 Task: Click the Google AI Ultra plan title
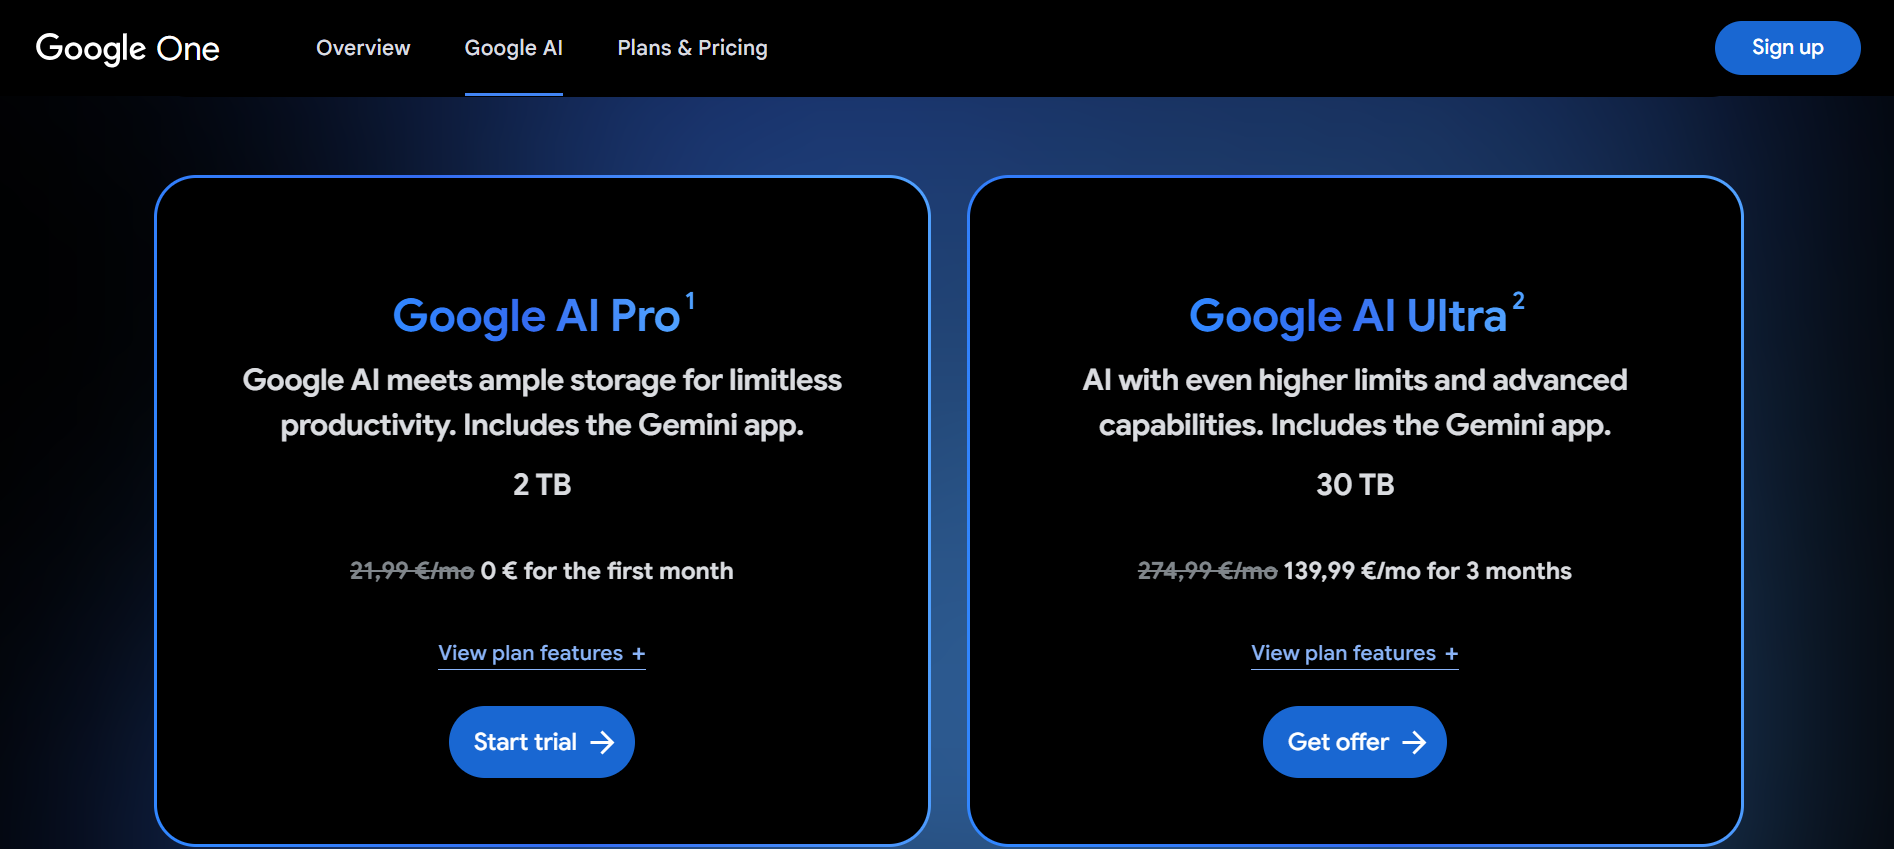(1348, 315)
